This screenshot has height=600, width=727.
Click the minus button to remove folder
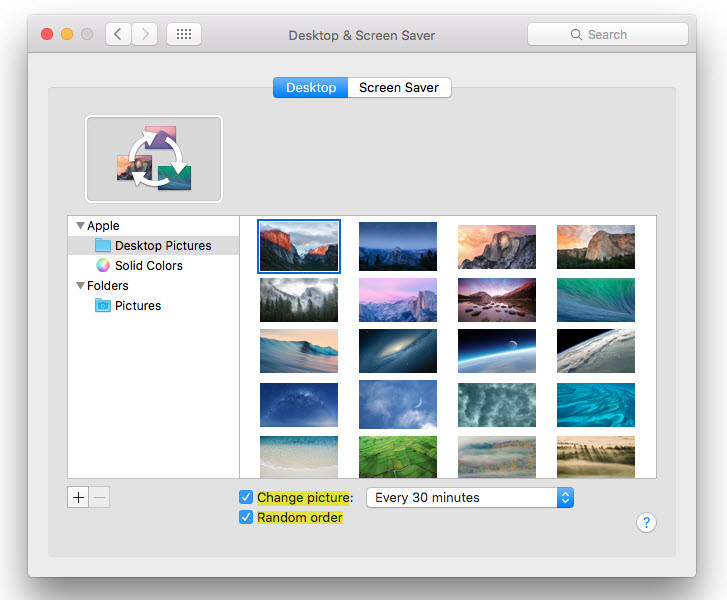(x=99, y=497)
